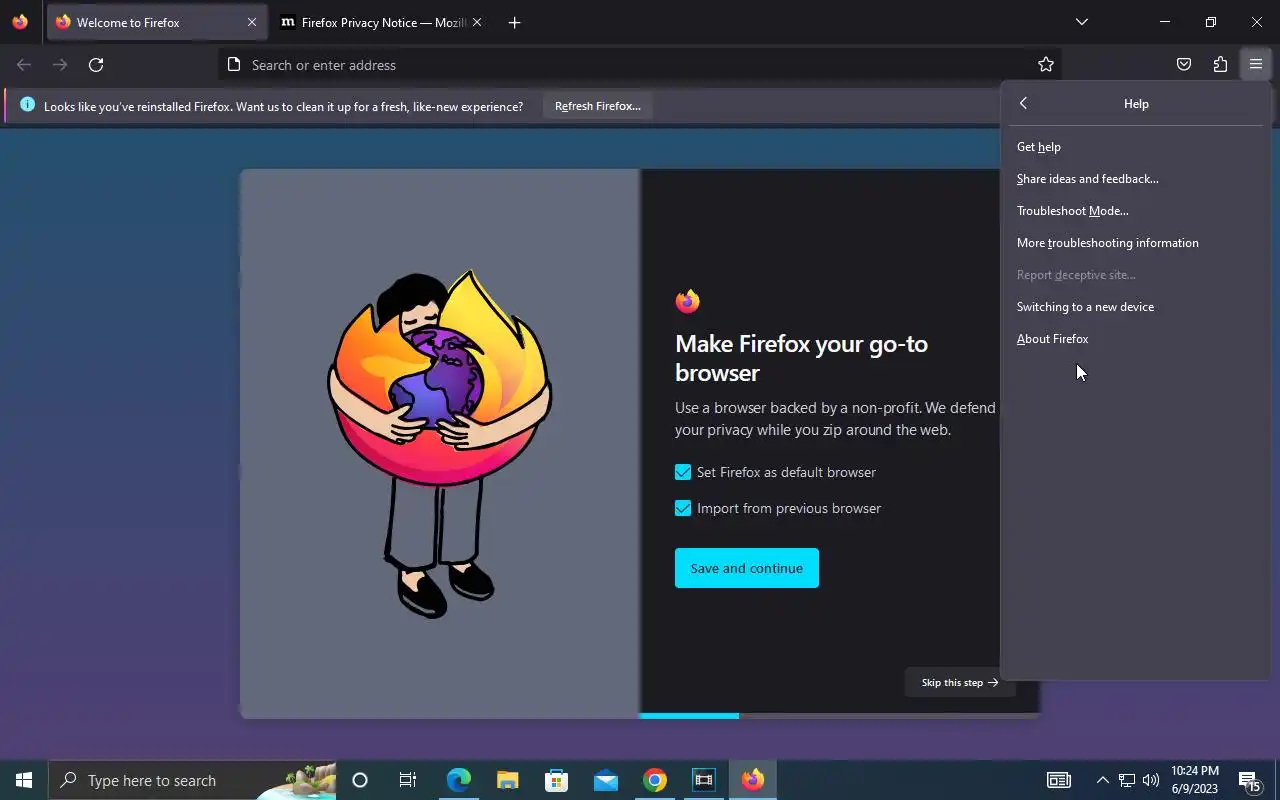The image size is (1280, 800).
Task: Switch to Firefox Privacy Notice tab
Action: (382, 22)
